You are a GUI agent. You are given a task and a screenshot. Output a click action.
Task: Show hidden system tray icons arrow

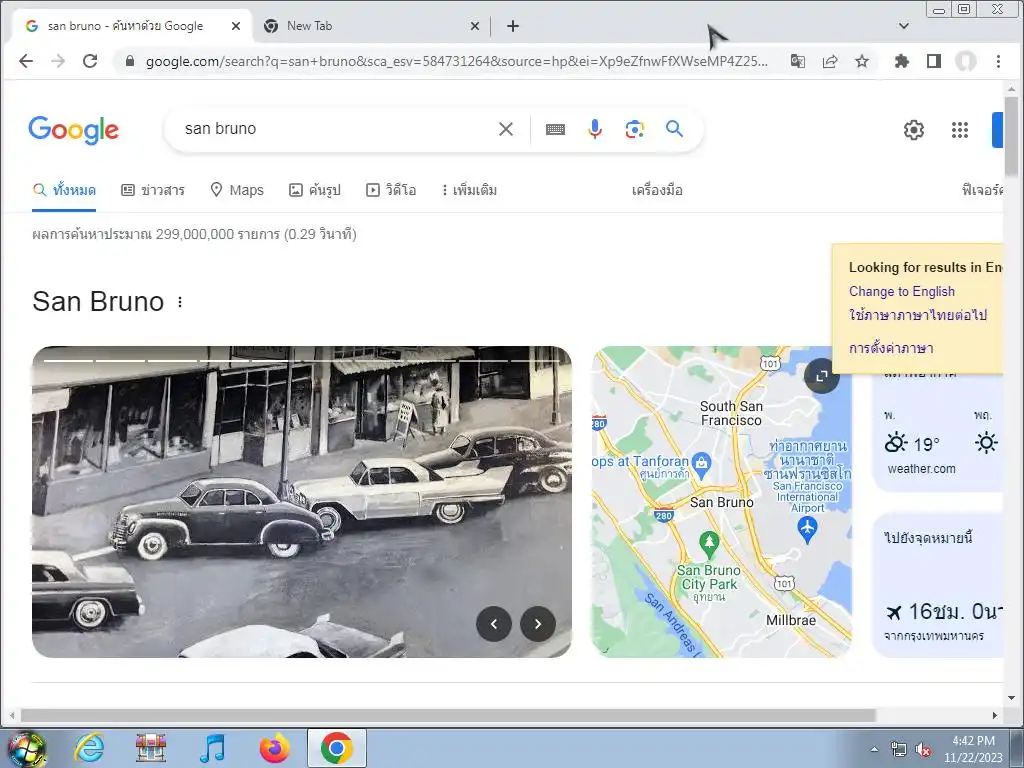coord(874,749)
